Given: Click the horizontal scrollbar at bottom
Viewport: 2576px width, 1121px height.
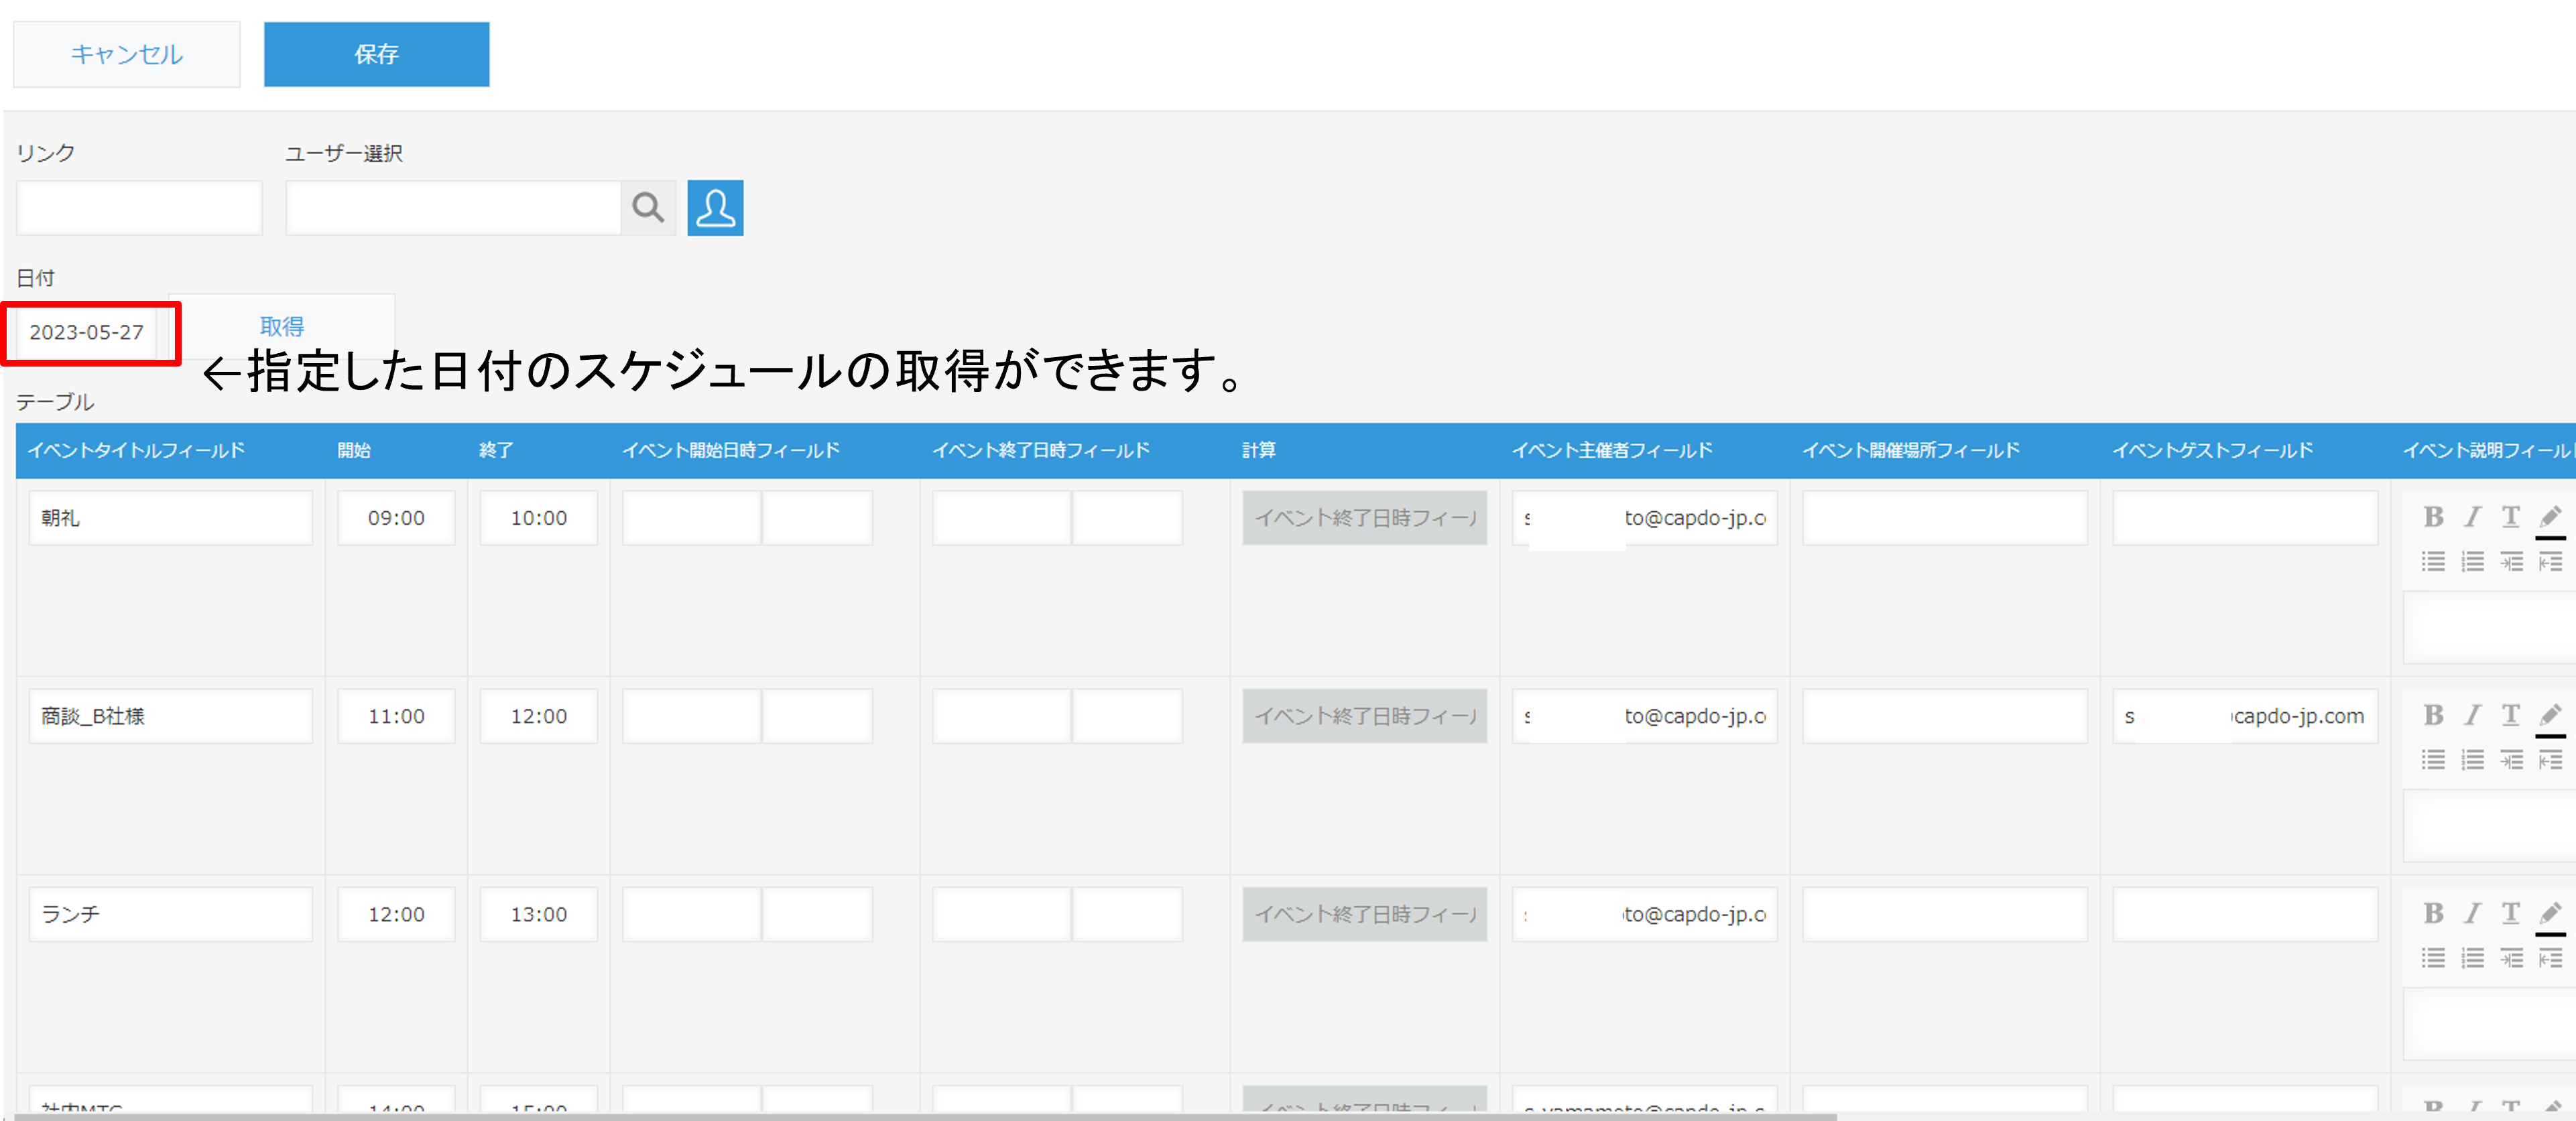Looking at the screenshot, I should (x=925, y=1116).
